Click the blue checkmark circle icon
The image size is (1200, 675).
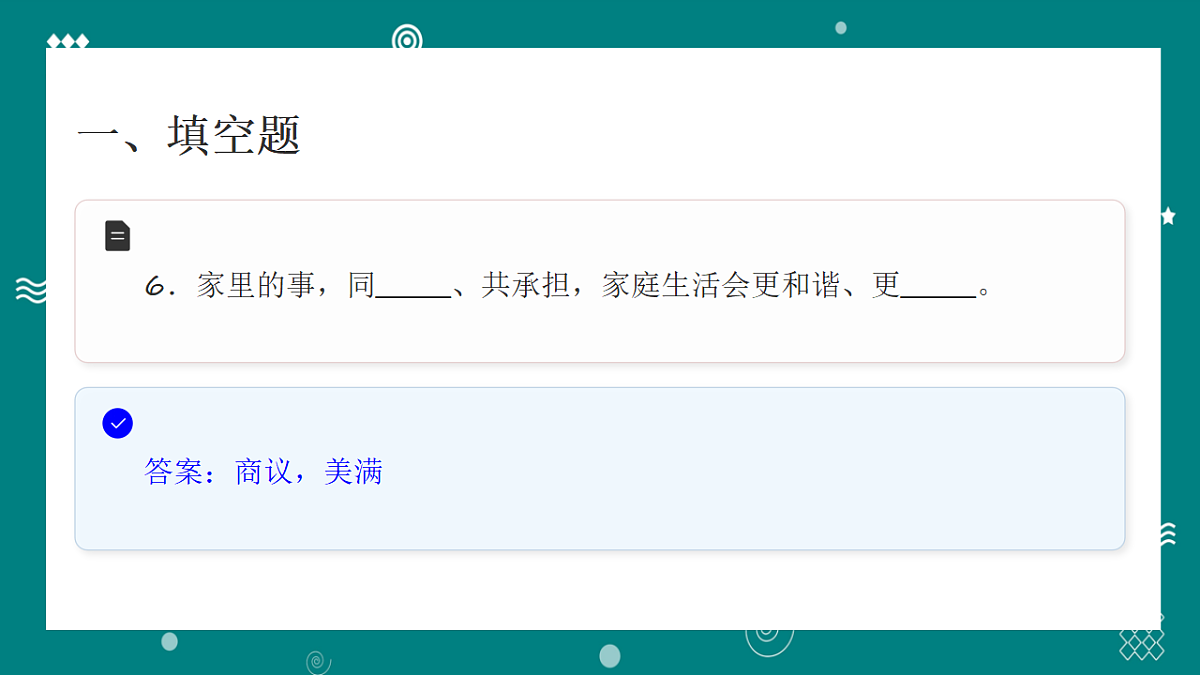point(118,423)
